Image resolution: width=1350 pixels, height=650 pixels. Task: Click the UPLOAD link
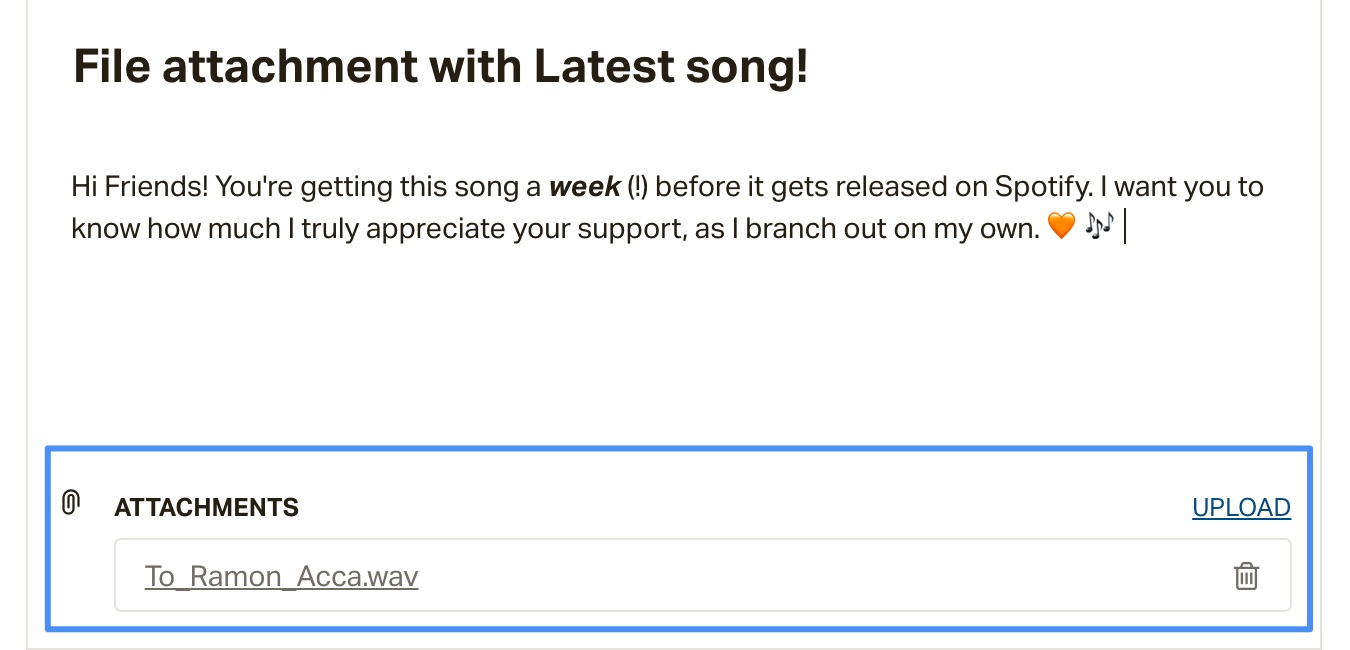[x=1241, y=507]
